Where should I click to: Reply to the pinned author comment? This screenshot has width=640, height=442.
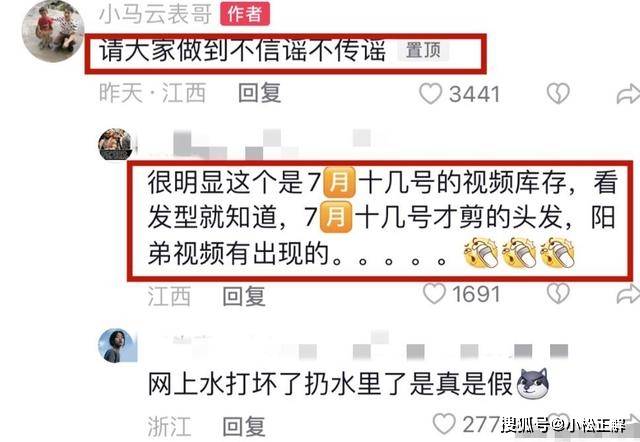(x=260, y=93)
